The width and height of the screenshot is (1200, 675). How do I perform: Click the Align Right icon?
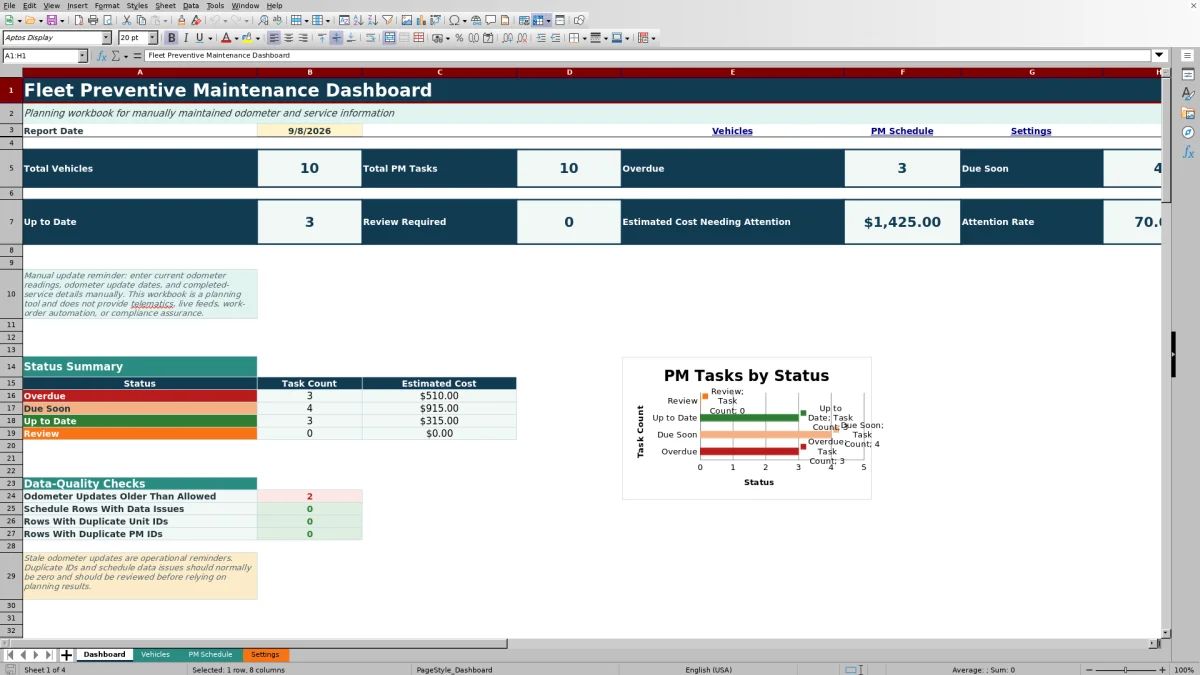coord(303,38)
